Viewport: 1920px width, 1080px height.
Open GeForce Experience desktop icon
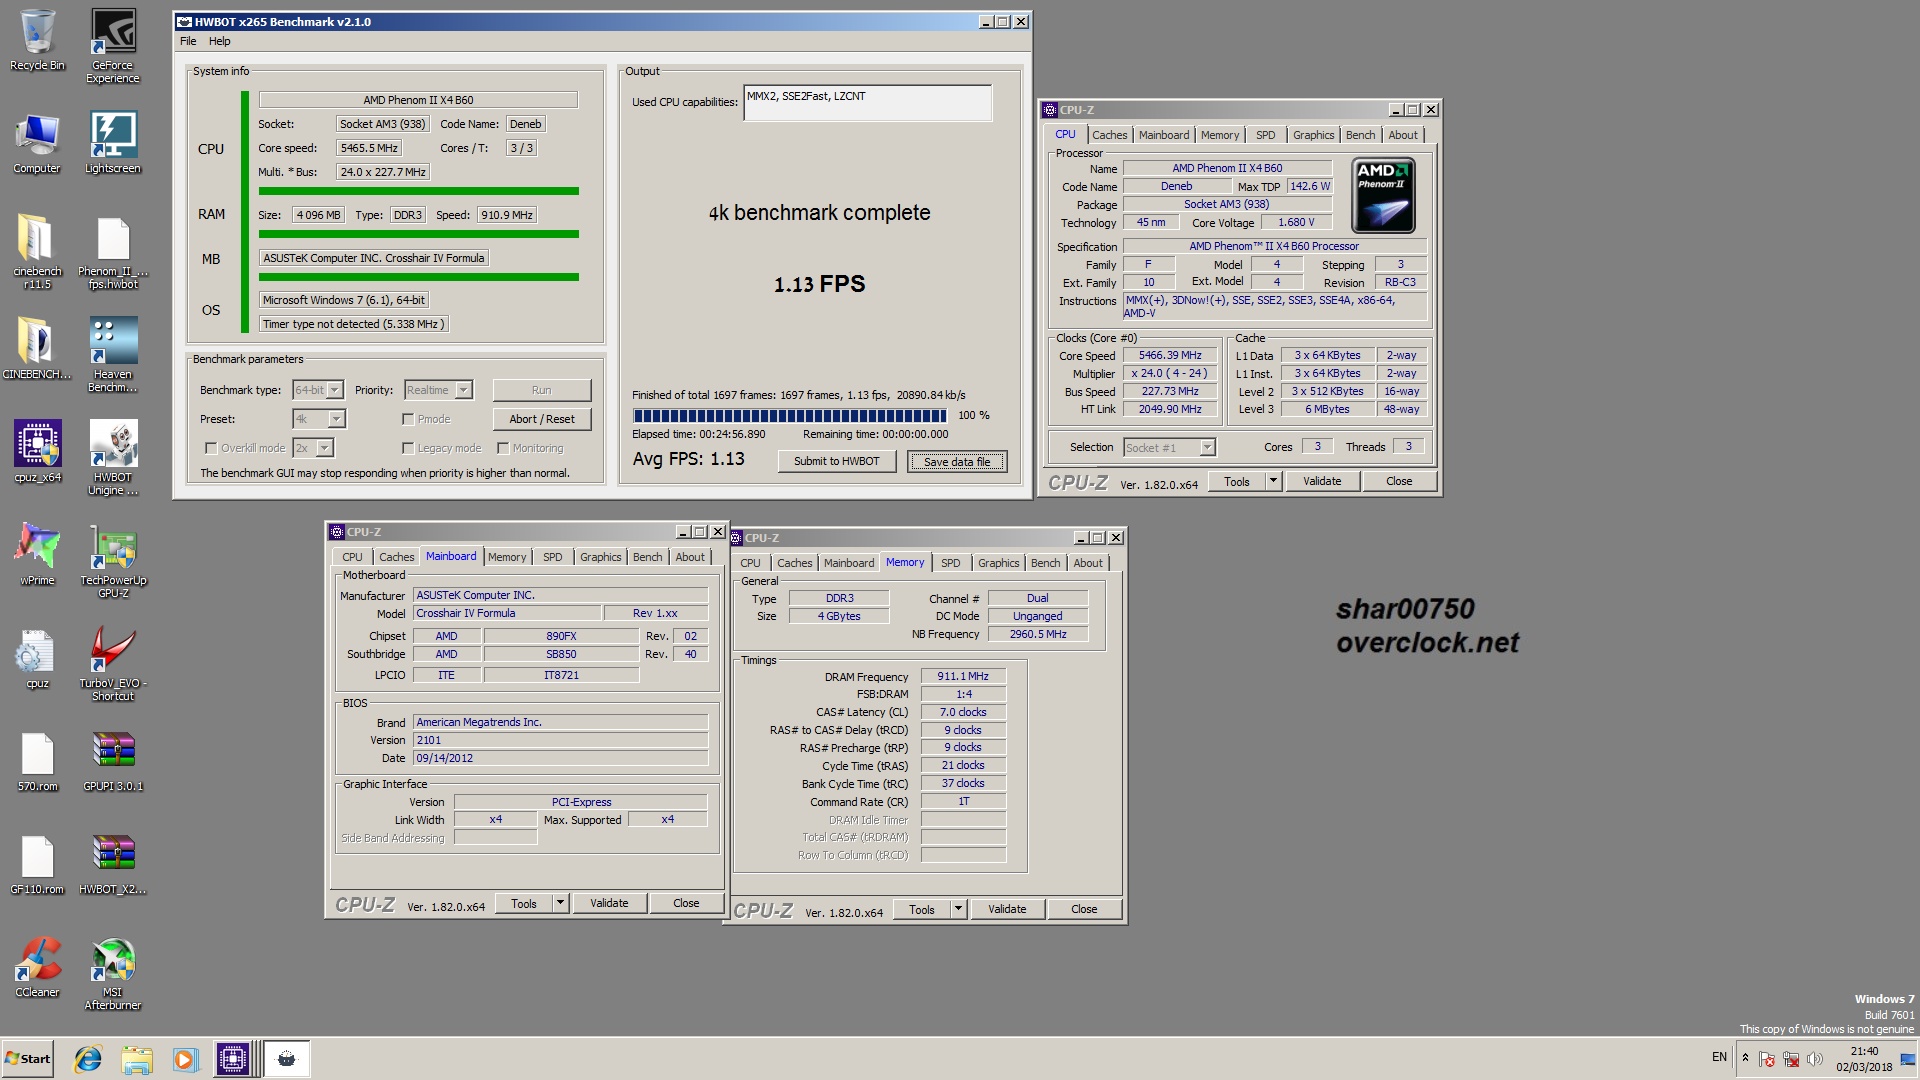(113, 46)
